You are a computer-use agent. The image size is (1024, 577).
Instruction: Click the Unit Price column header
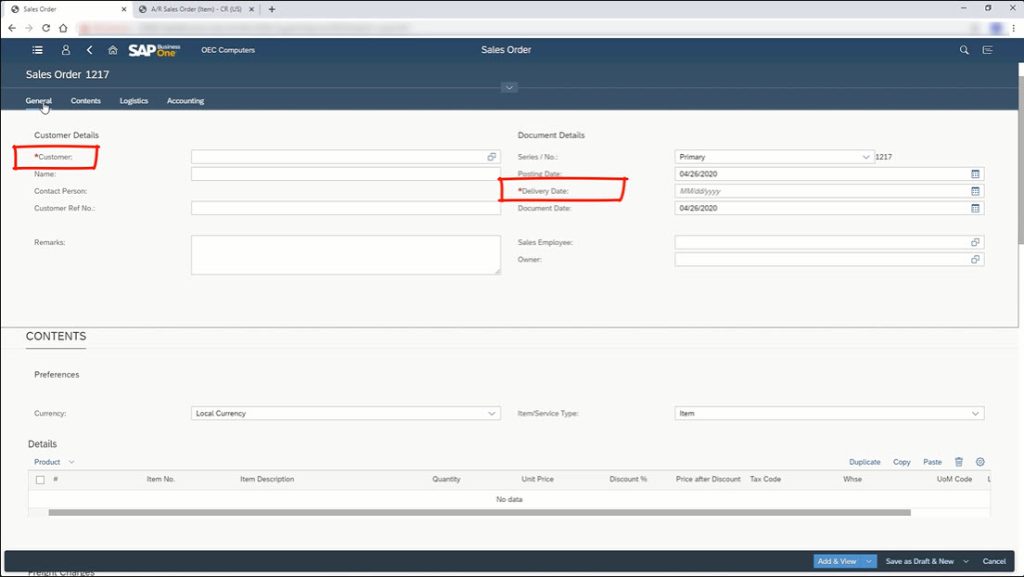point(537,479)
